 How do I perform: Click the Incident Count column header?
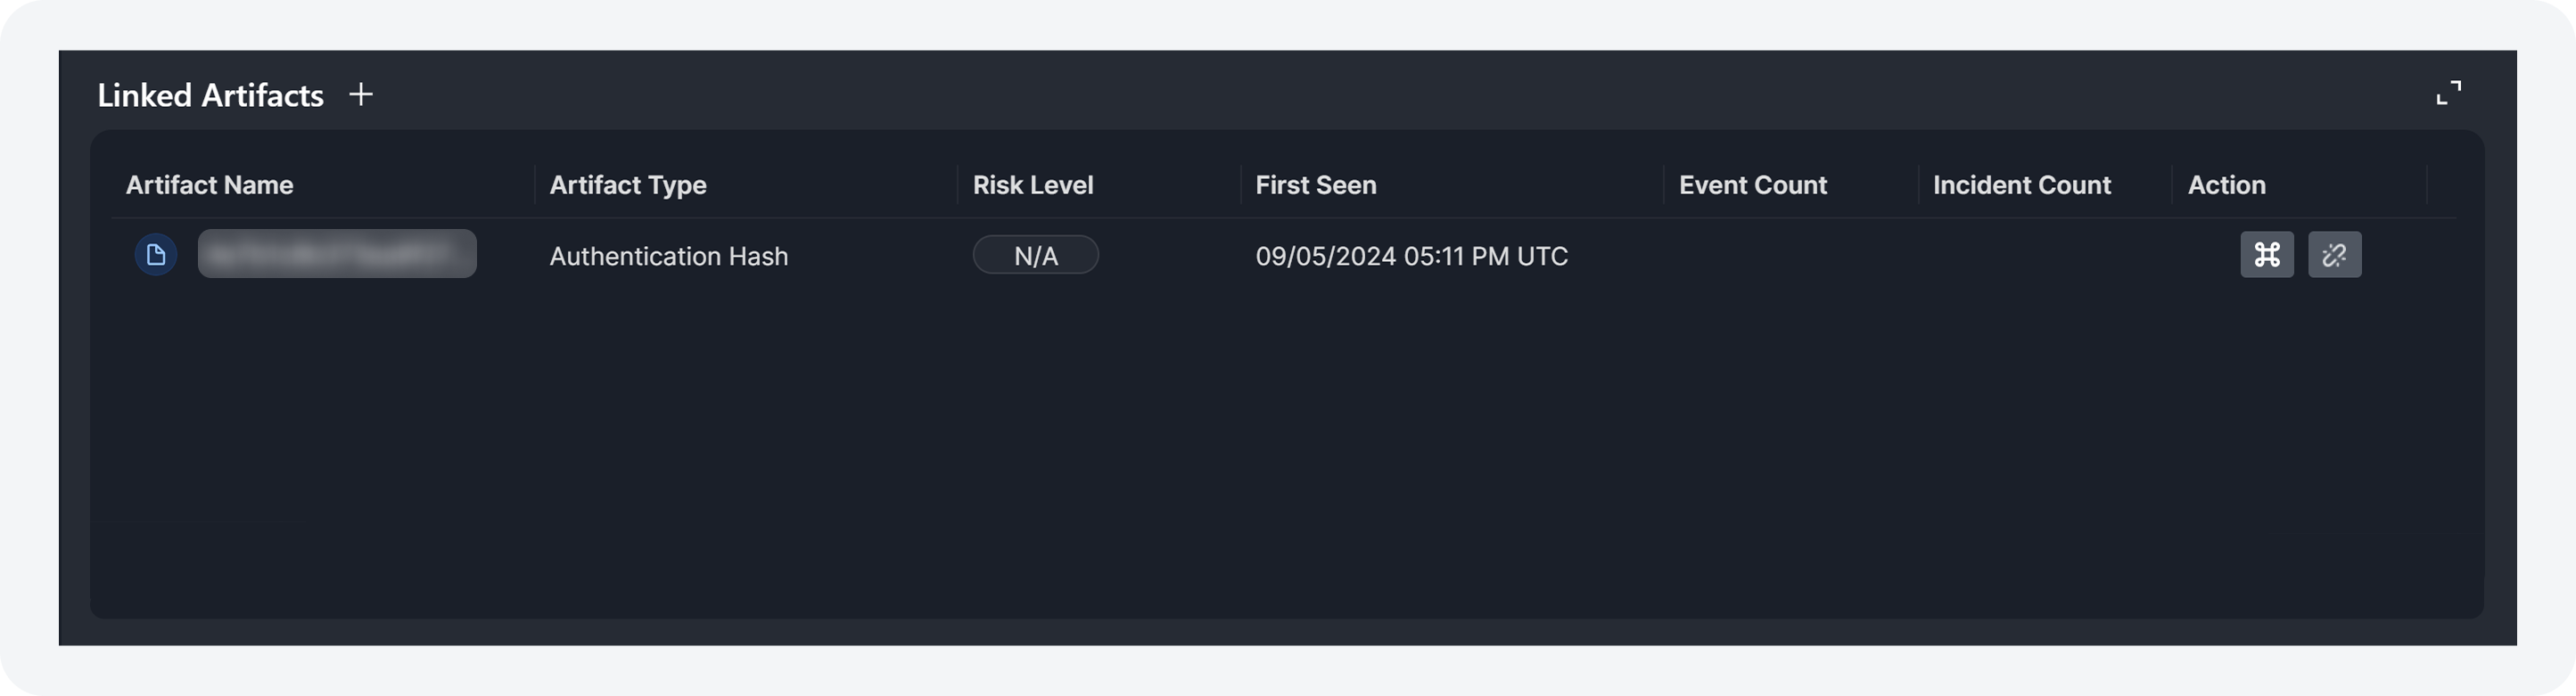2021,185
